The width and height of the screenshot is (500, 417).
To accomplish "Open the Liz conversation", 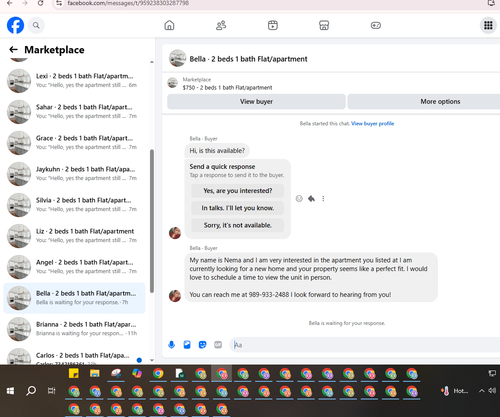I will 74,236.
